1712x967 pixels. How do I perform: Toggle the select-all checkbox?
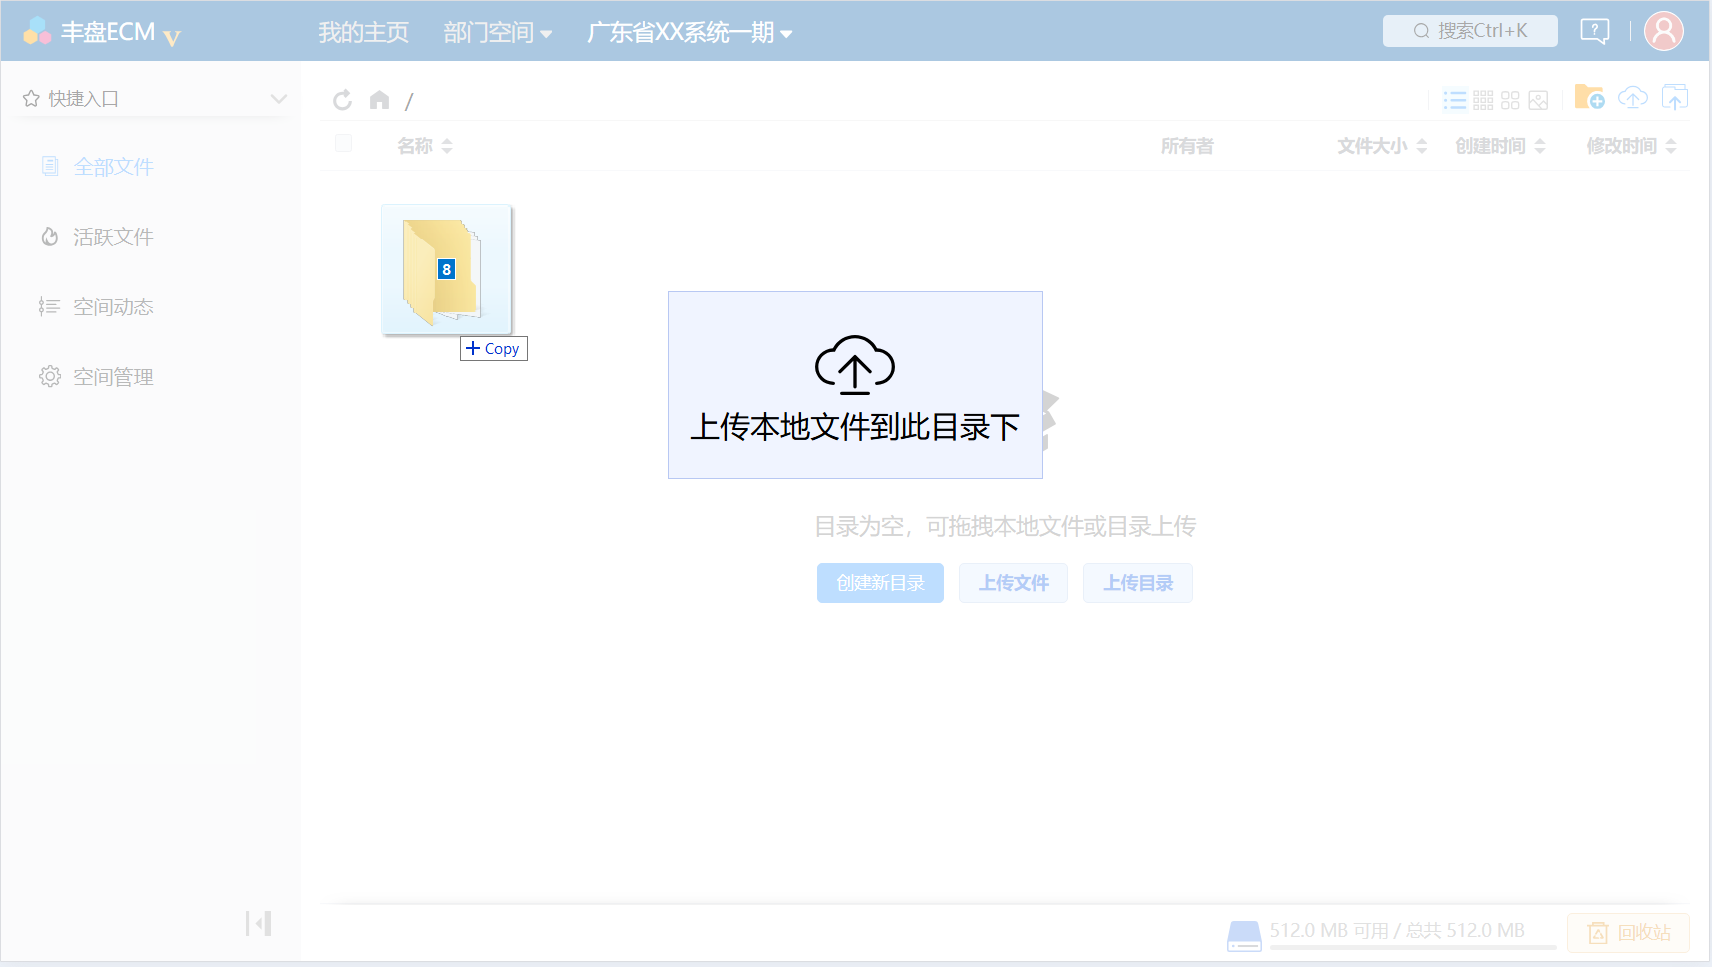[x=343, y=143]
